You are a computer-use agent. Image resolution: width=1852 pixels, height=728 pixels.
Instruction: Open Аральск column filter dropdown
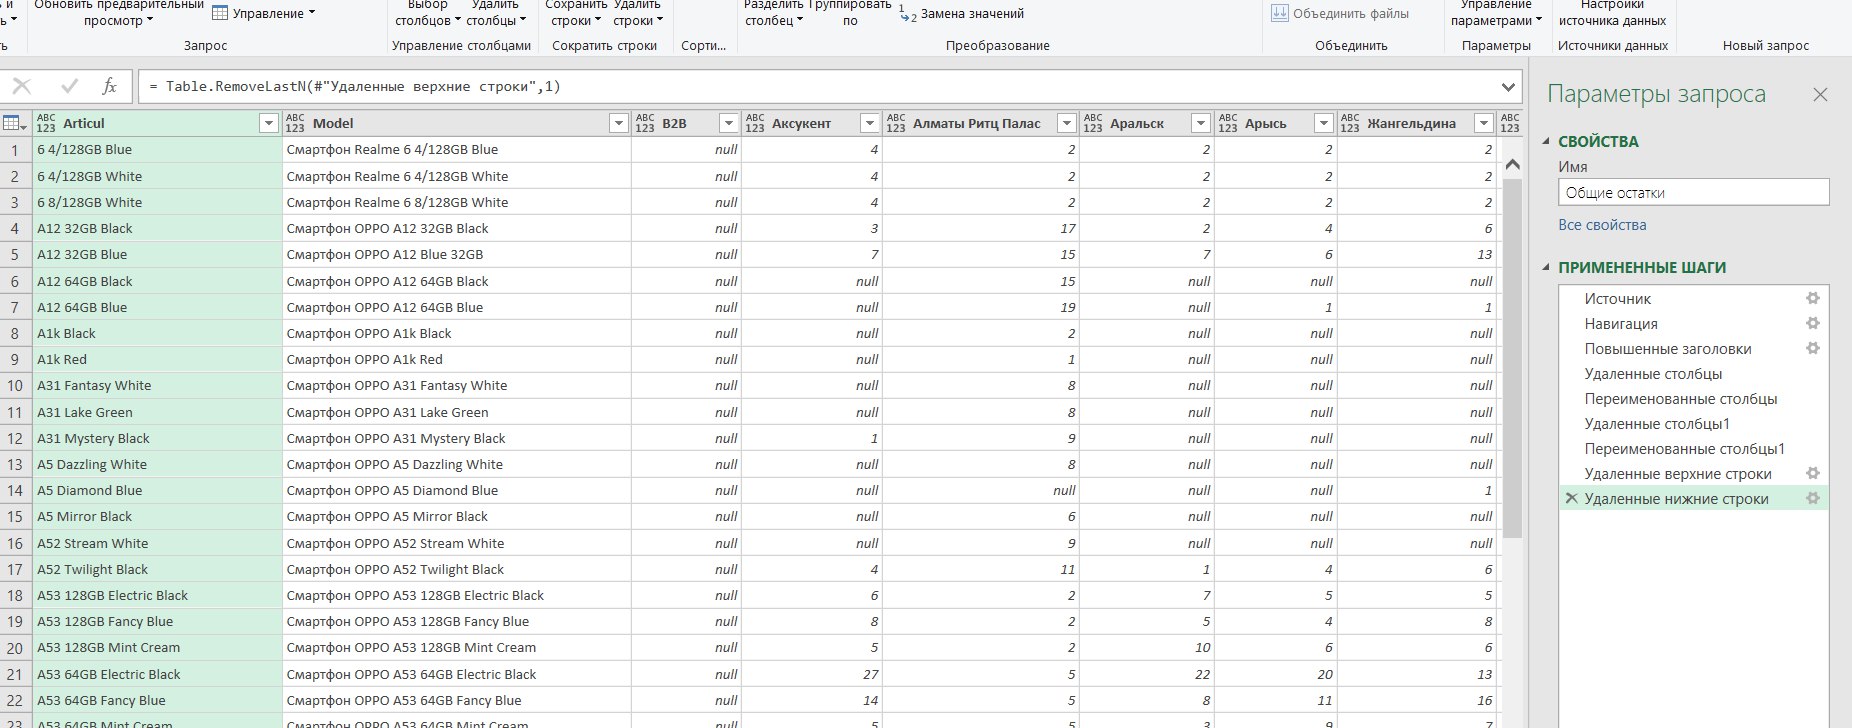click(1200, 123)
